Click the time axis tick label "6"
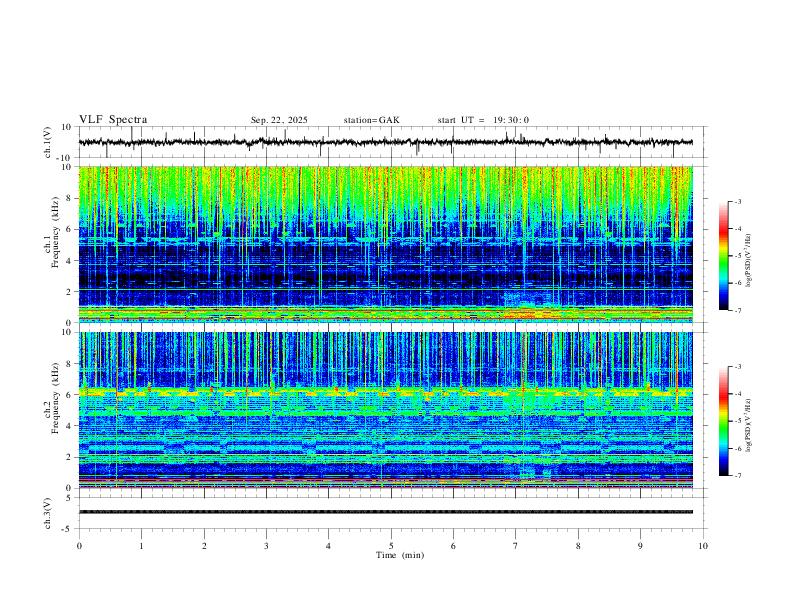 click(x=454, y=546)
